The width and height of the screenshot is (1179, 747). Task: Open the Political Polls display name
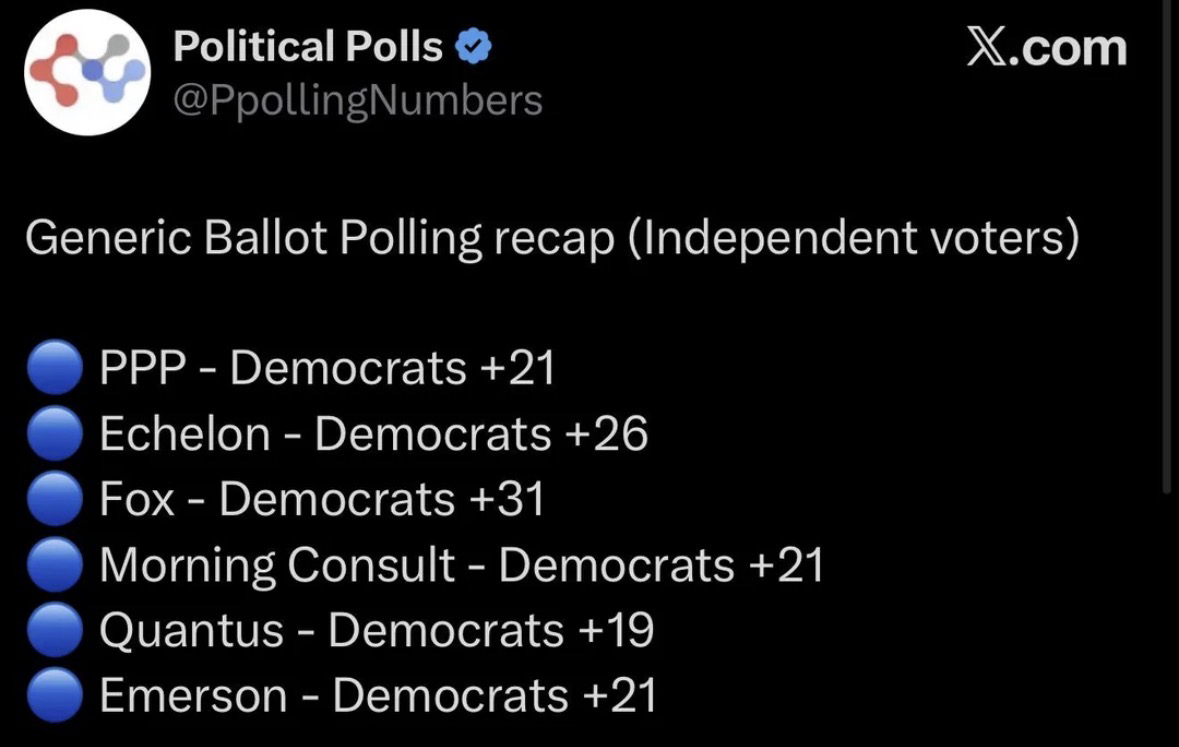coord(308,47)
